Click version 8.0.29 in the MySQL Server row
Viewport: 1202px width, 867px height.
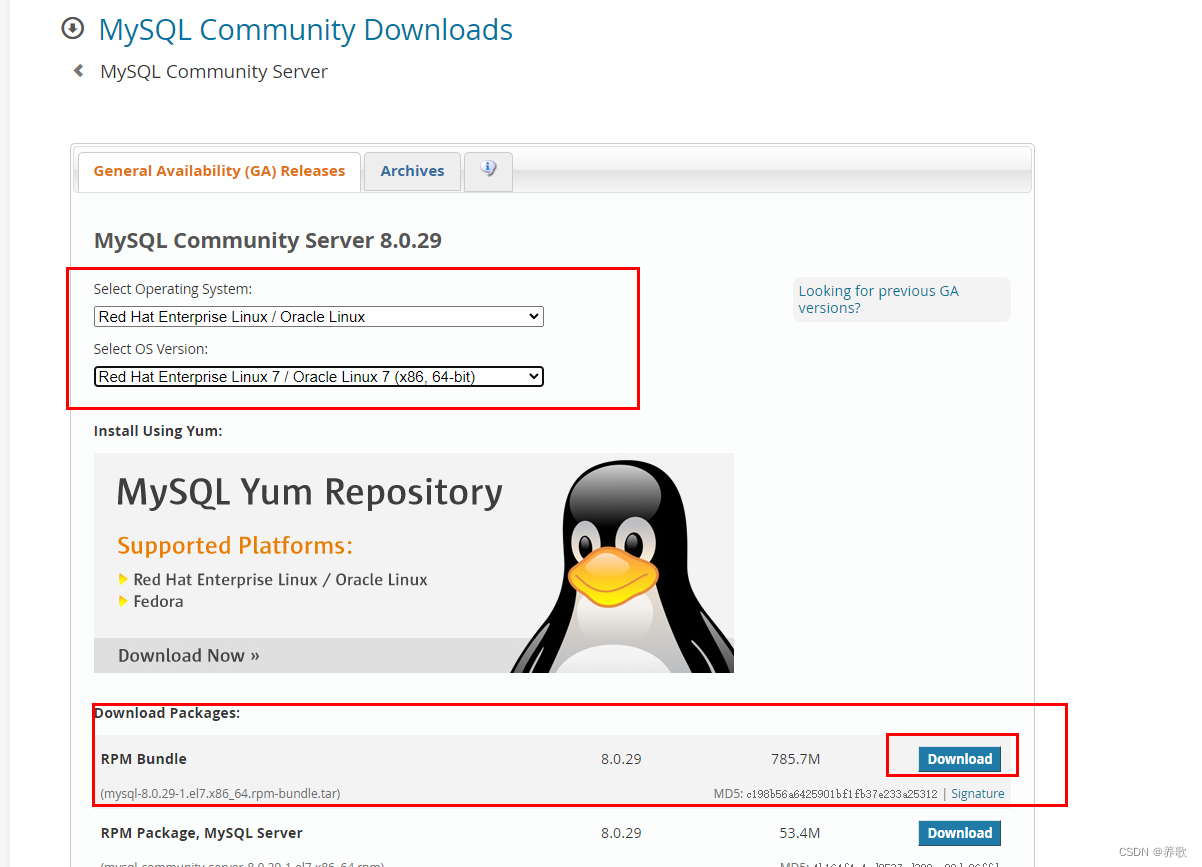coord(621,833)
